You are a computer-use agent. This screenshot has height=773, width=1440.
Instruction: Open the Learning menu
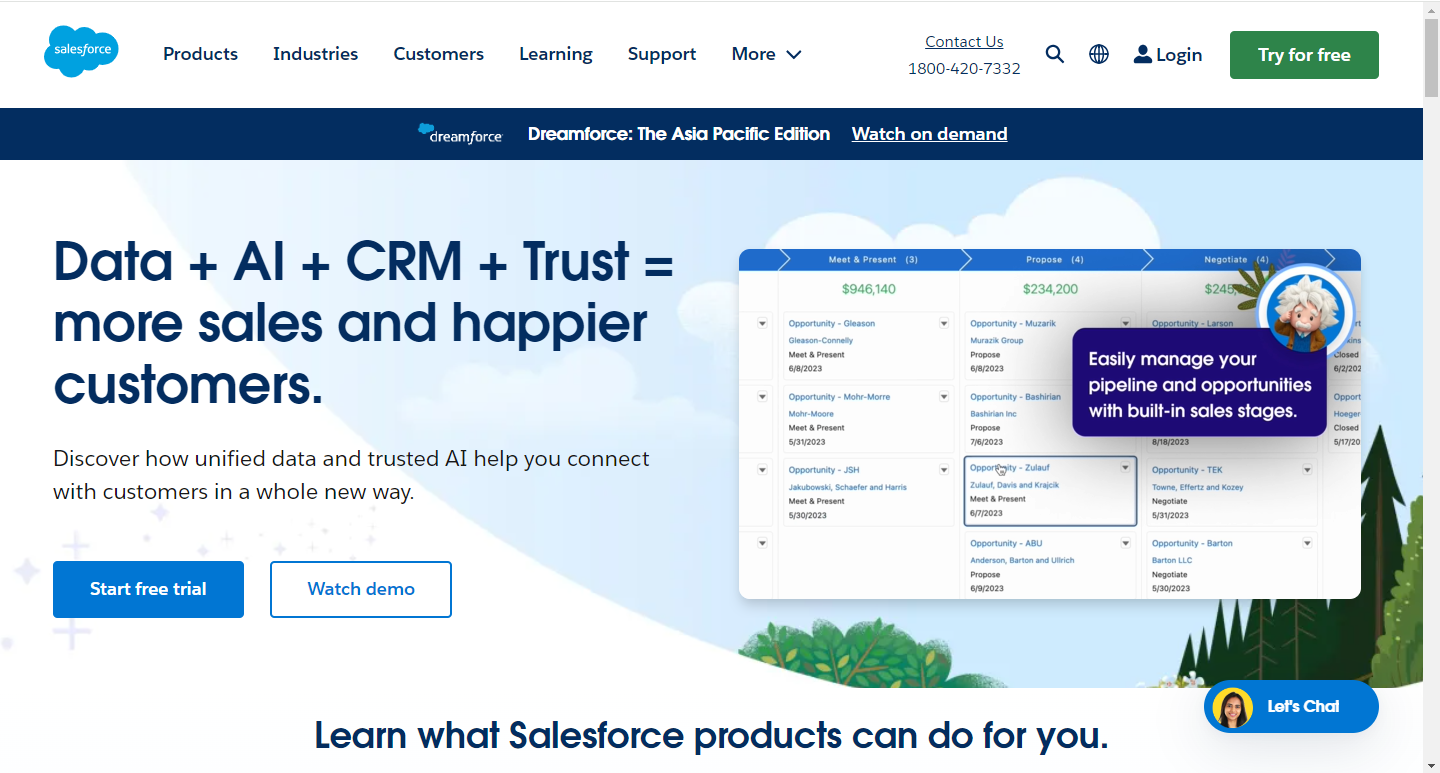coord(555,54)
